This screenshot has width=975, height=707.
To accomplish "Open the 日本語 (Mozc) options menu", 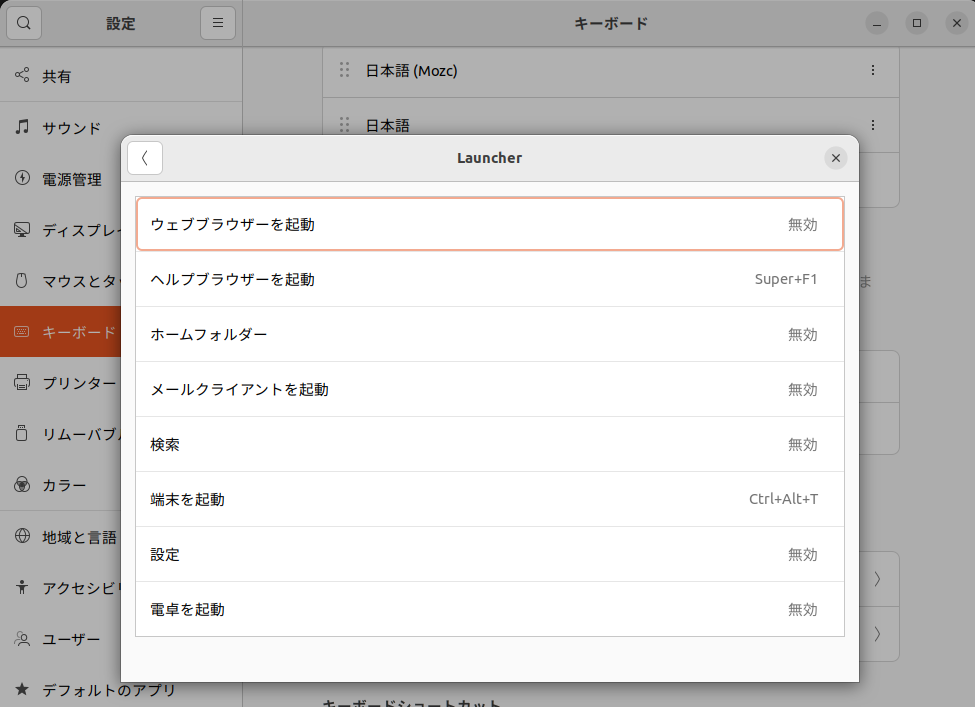I will [872, 70].
